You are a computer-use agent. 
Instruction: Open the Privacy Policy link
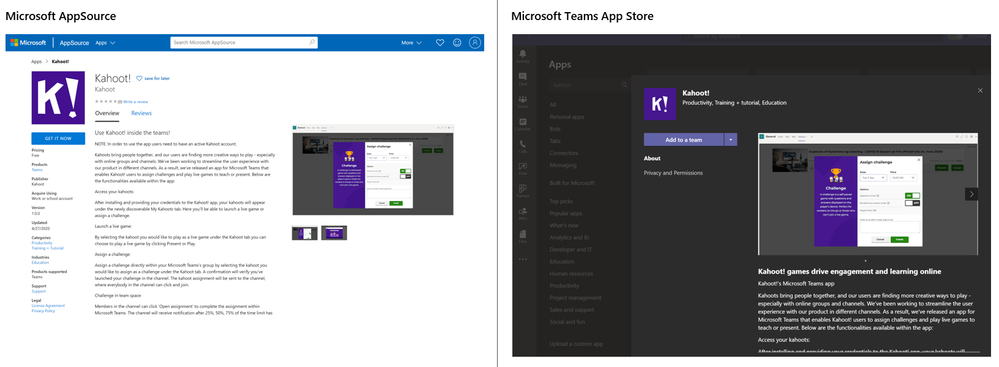[43, 311]
